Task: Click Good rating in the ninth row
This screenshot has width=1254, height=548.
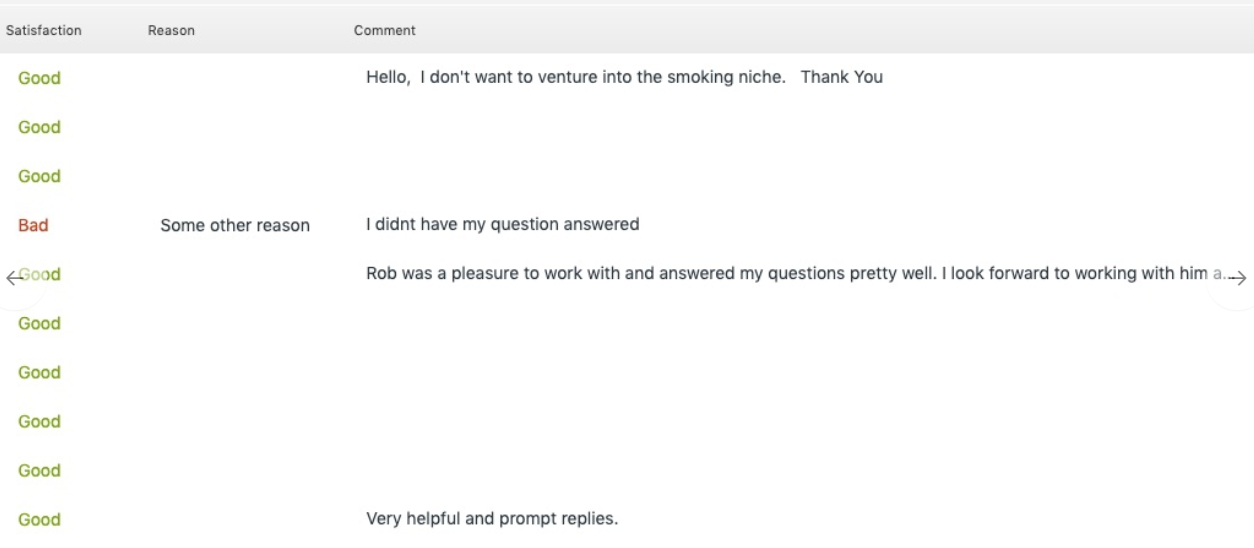Action: (39, 470)
